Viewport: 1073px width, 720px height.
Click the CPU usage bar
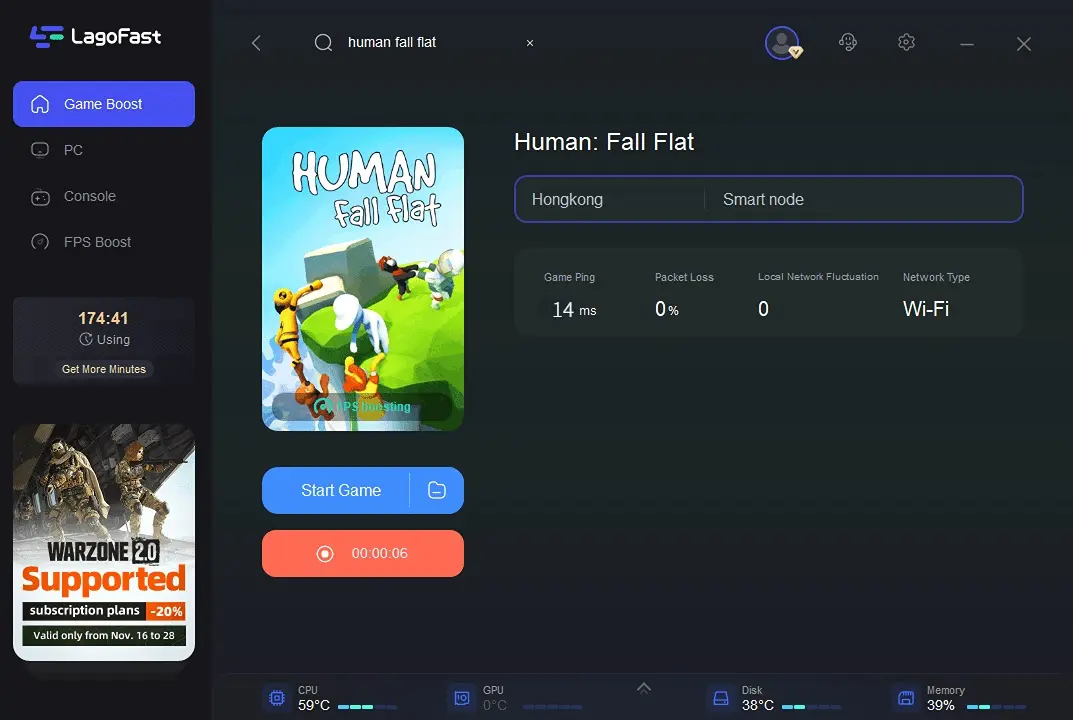coord(367,707)
